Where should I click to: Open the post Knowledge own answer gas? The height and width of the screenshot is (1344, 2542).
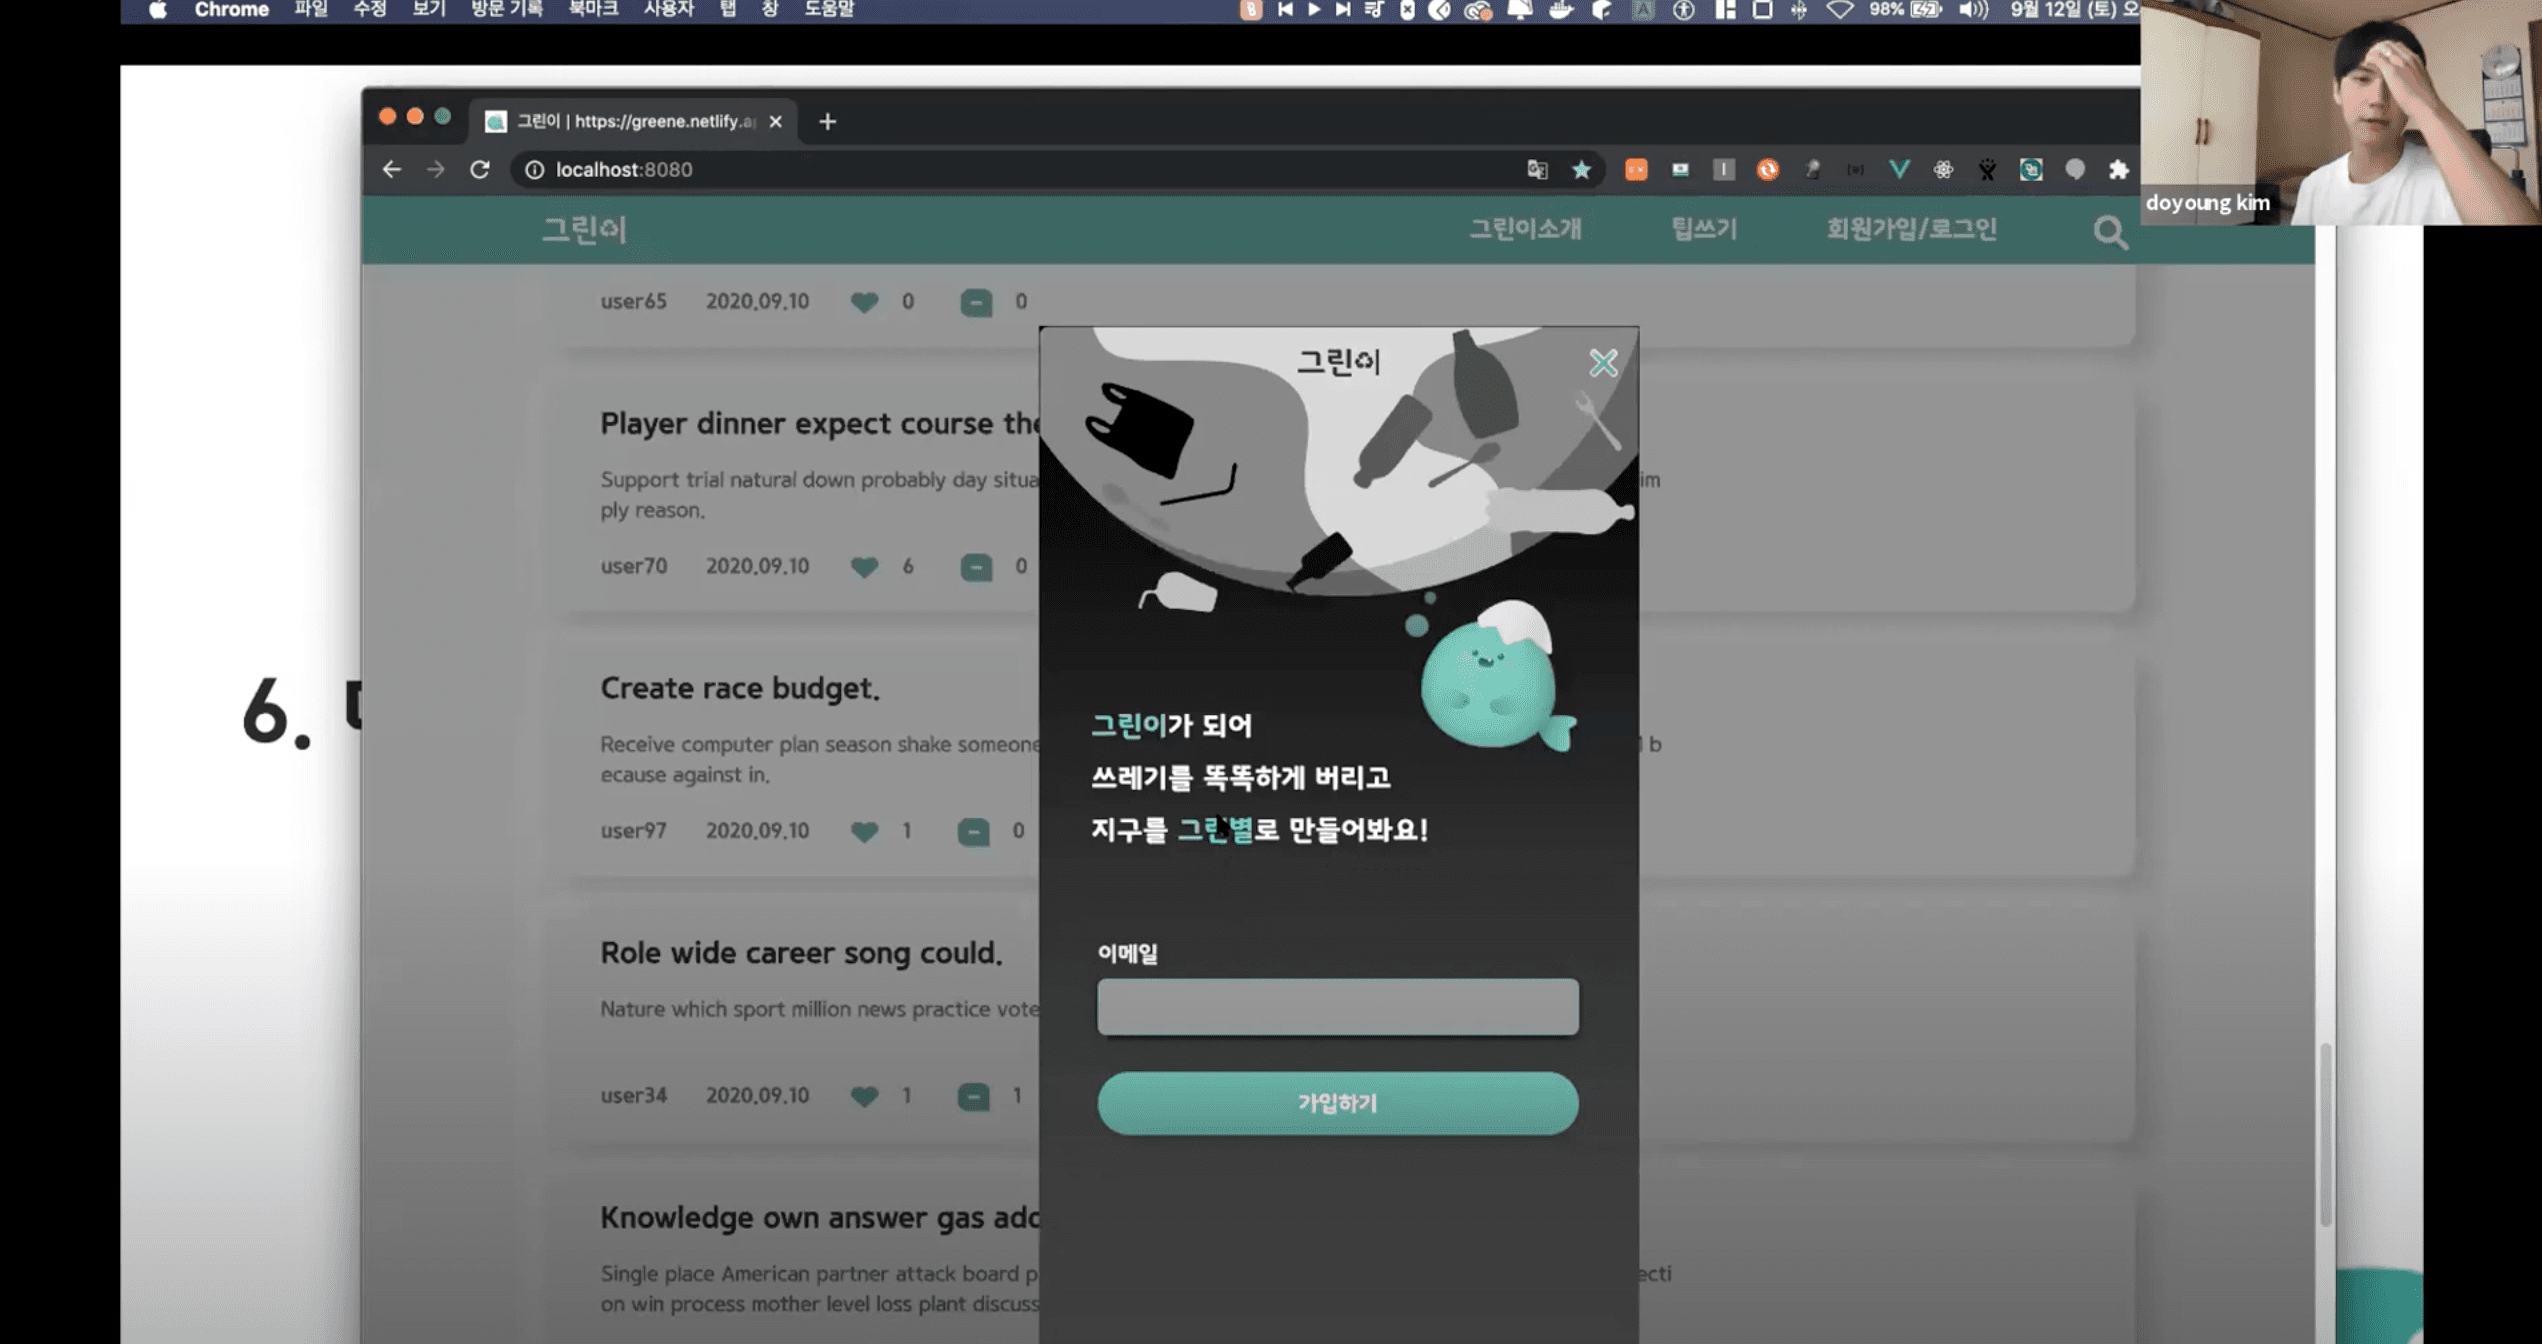819,1217
